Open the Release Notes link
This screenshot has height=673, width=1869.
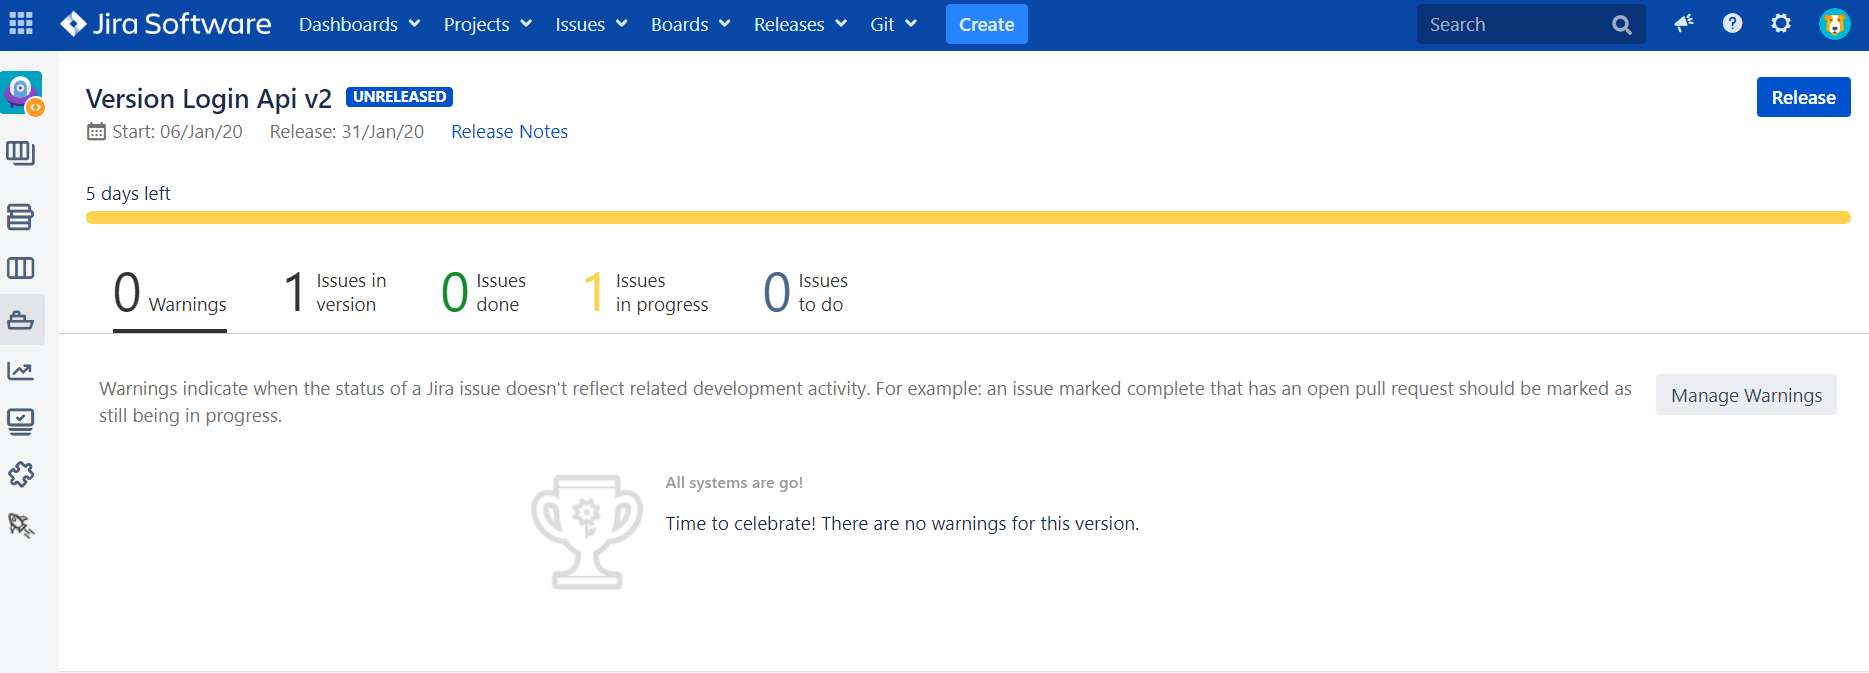509,131
